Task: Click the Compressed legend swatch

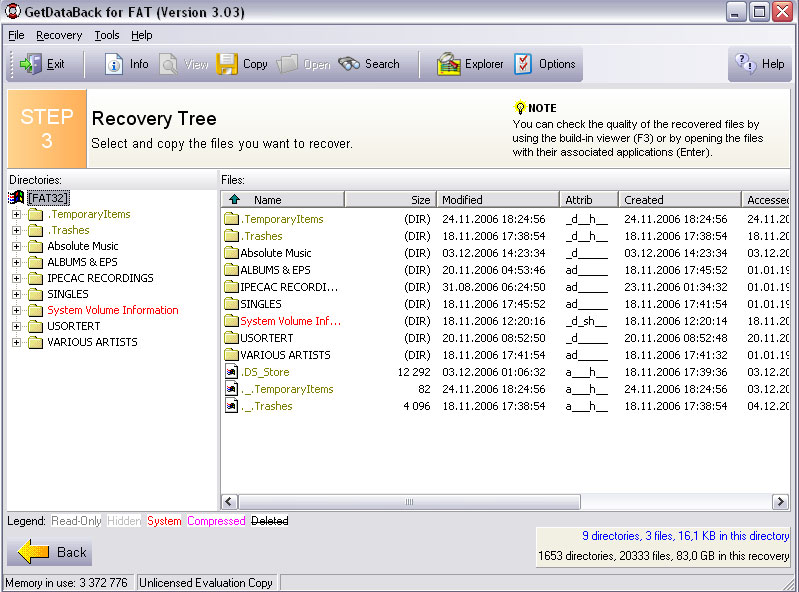Action: [216, 521]
